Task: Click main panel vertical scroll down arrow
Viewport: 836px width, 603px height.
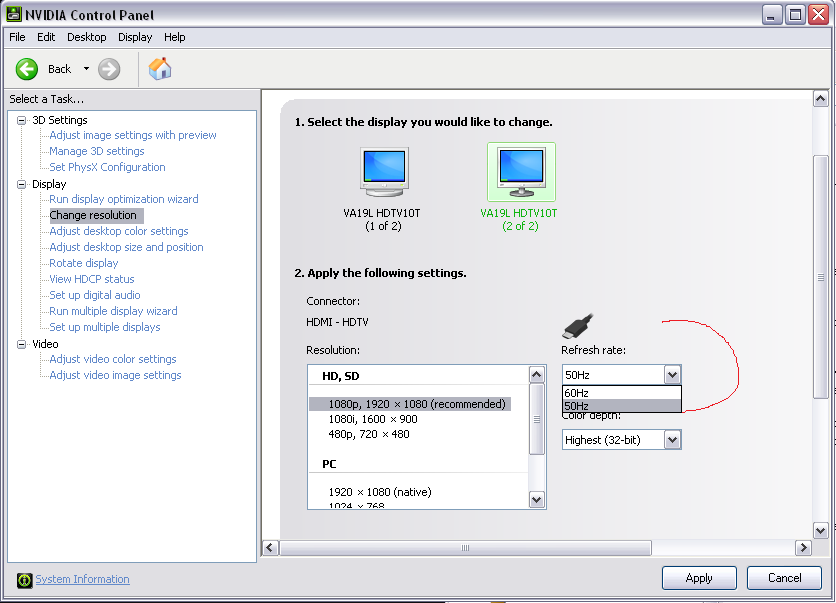Action: point(821,530)
